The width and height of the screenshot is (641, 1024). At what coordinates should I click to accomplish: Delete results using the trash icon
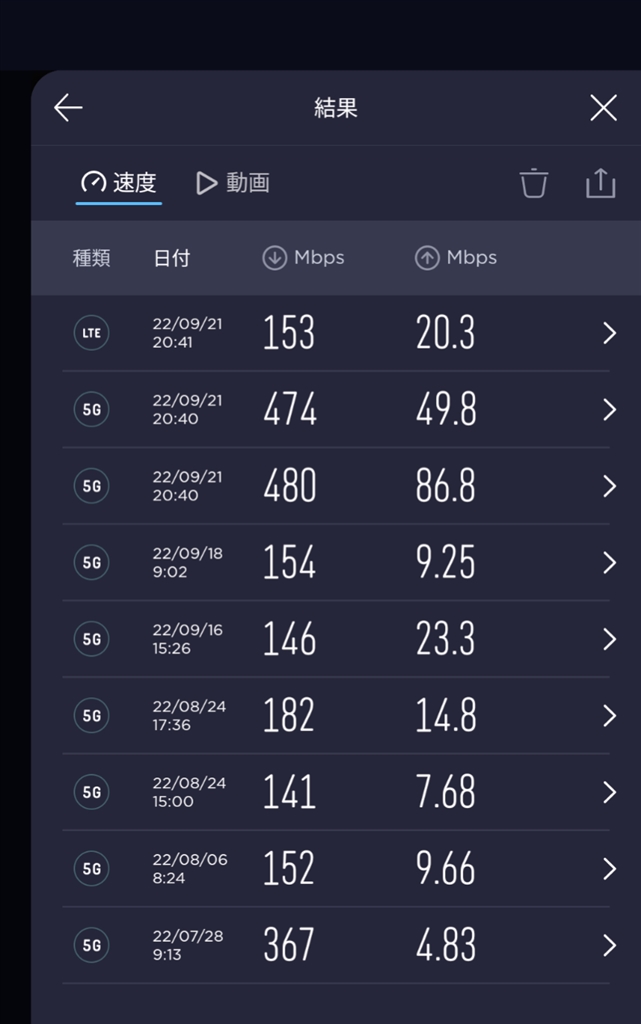point(534,183)
